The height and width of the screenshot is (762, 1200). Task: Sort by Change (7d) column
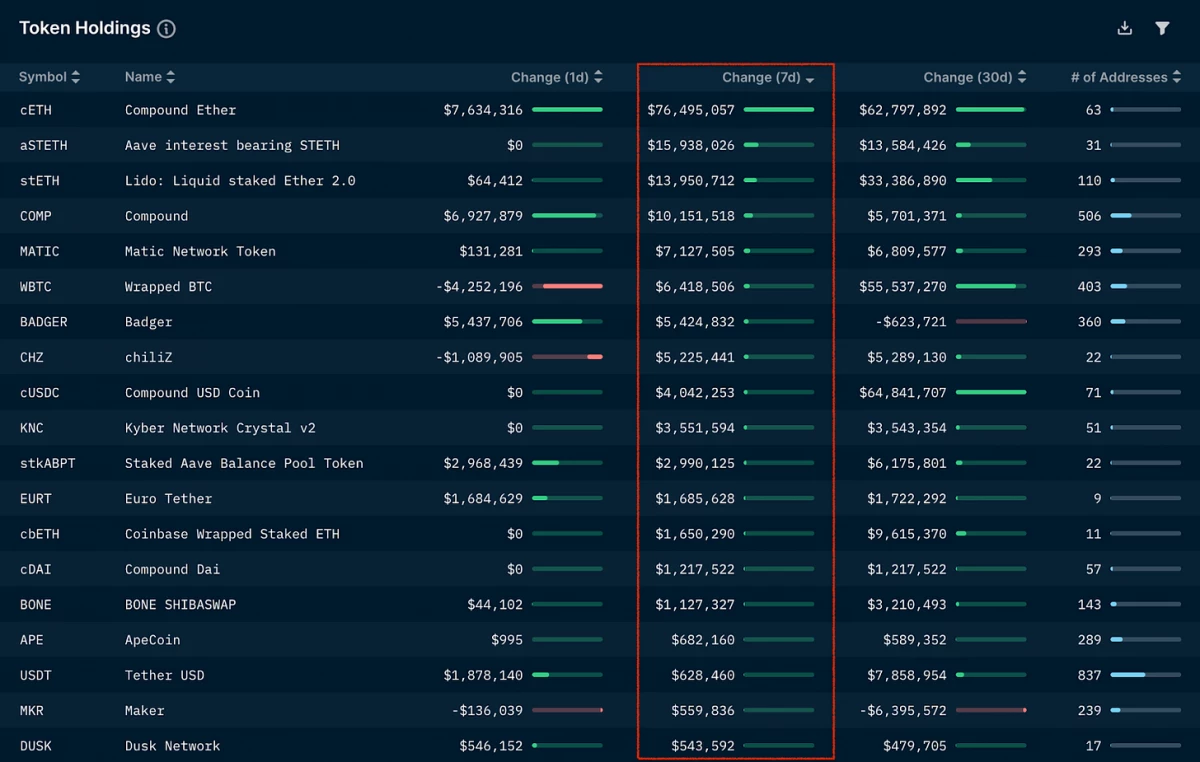(768, 78)
